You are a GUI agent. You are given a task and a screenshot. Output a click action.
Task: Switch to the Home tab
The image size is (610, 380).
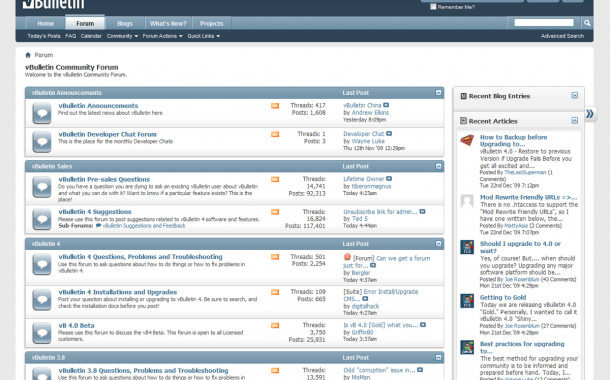46,24
